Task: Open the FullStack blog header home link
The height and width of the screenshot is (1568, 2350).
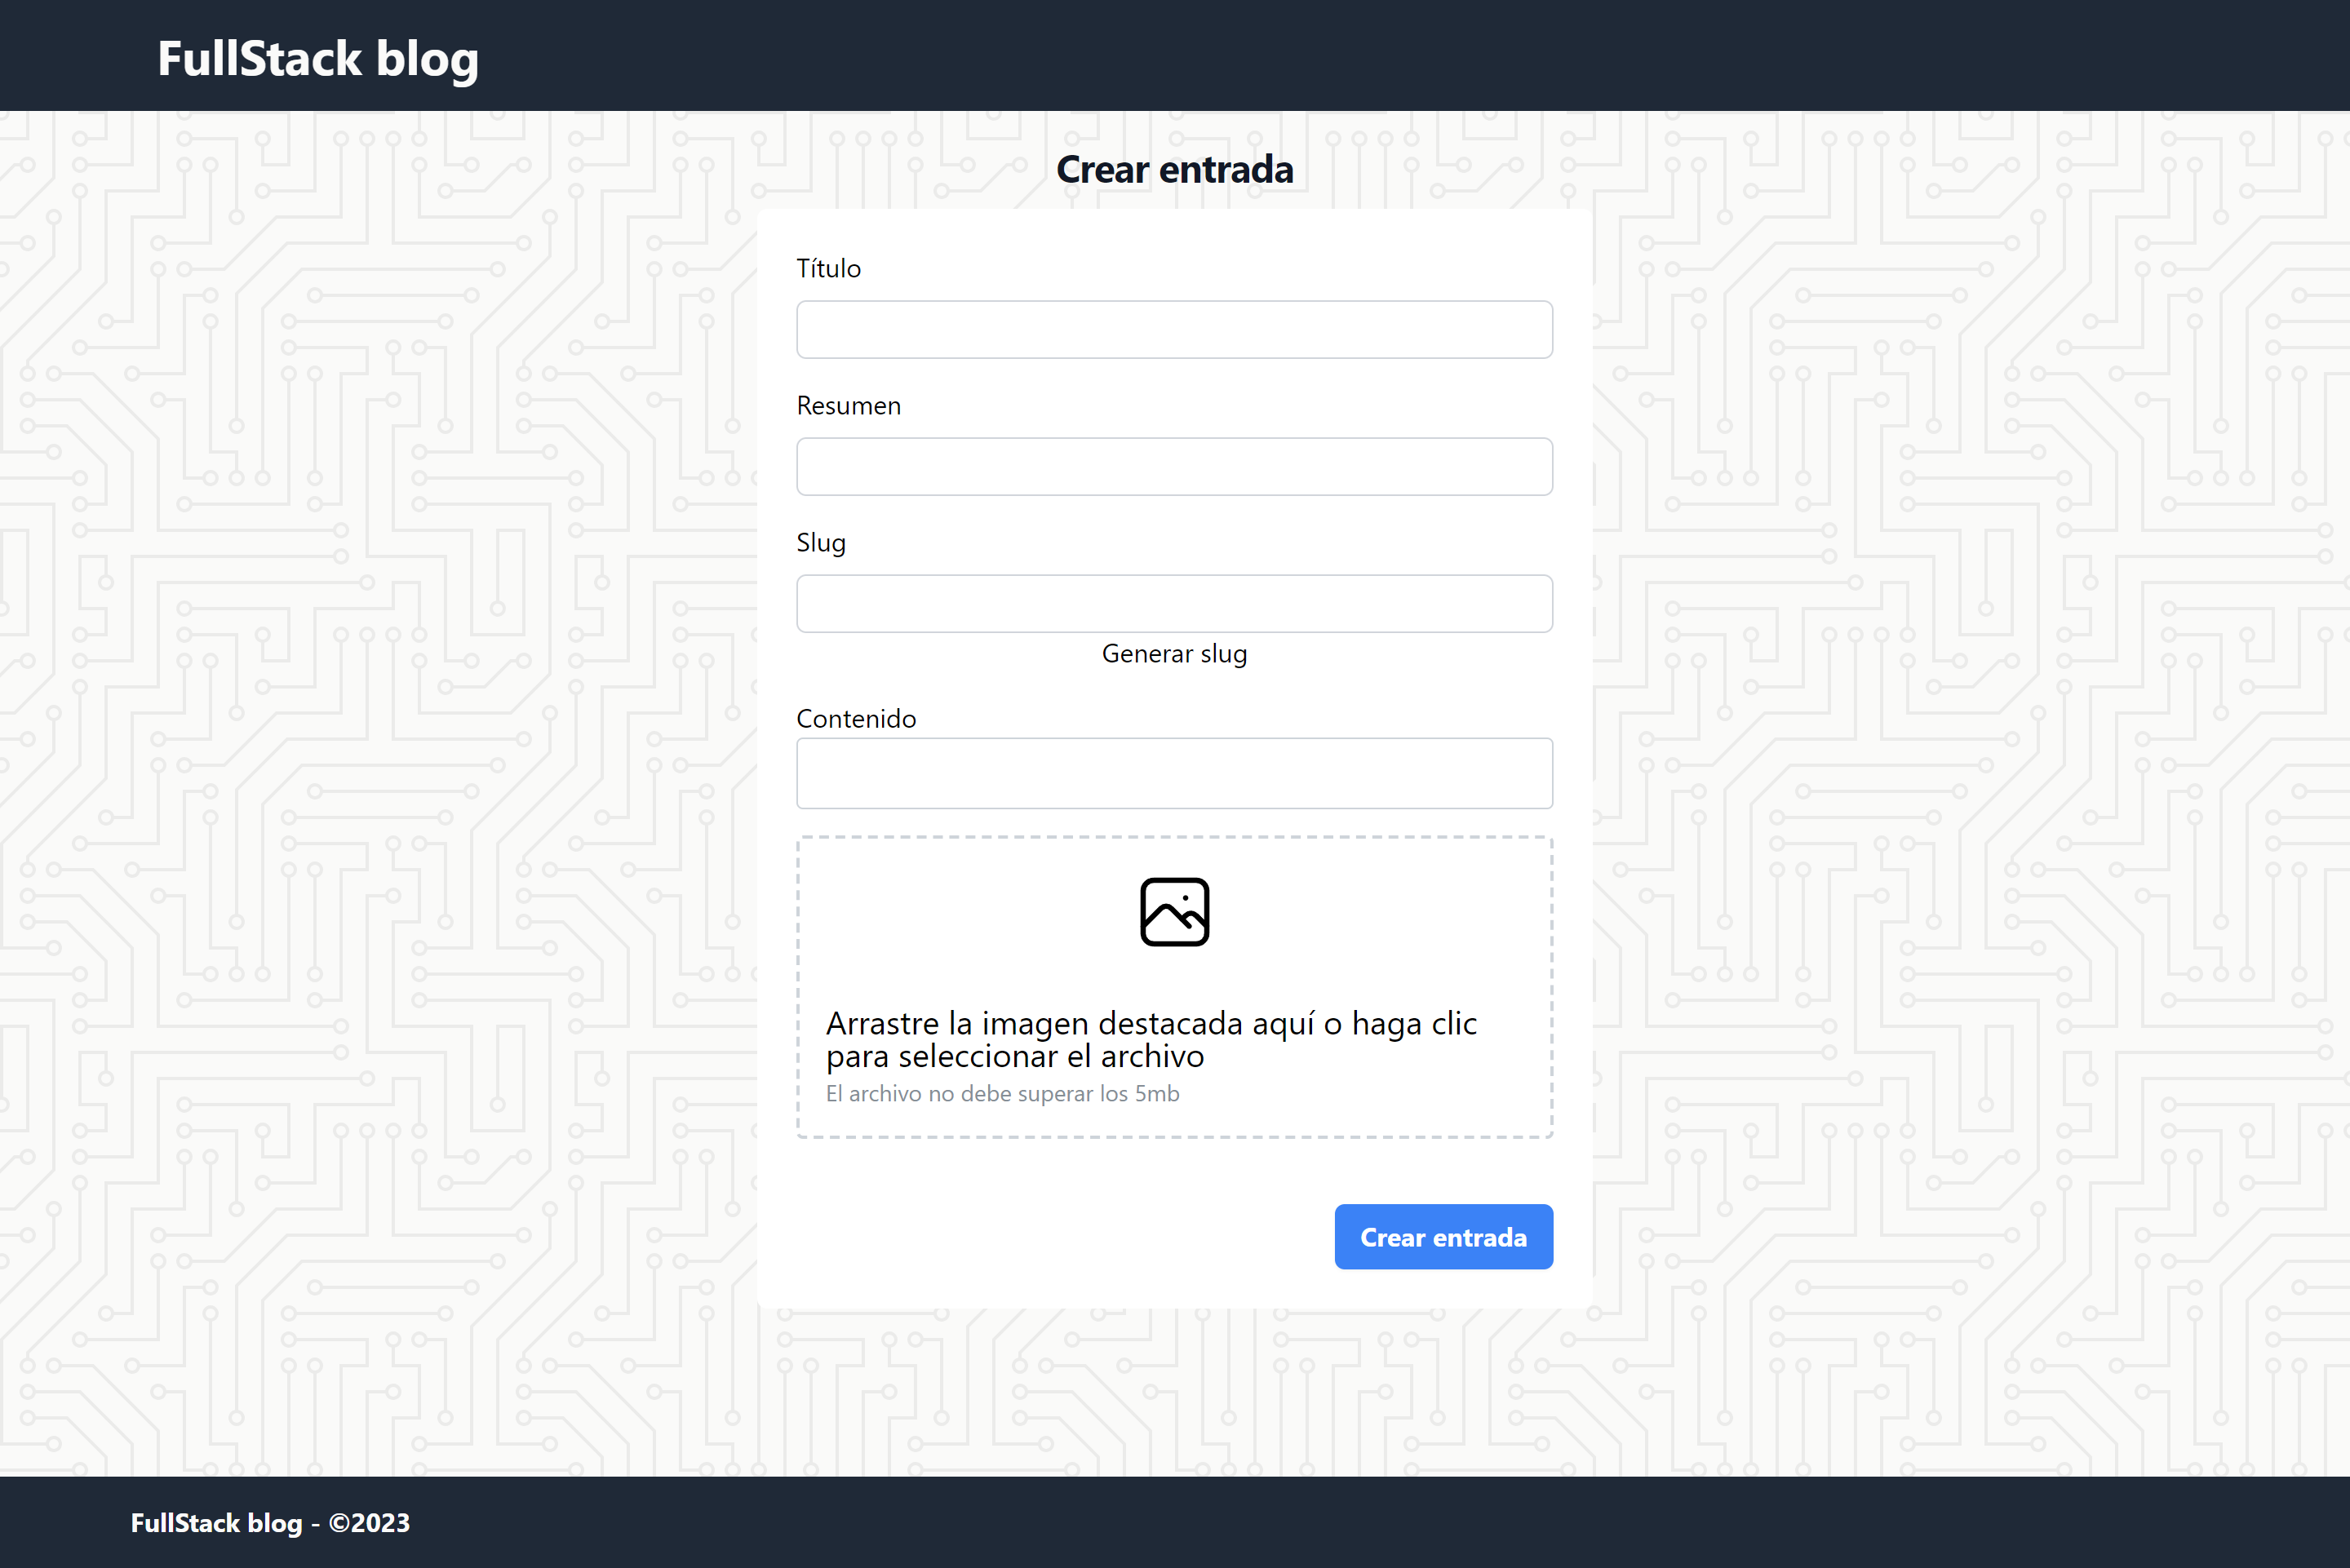Action: point(317,58)
